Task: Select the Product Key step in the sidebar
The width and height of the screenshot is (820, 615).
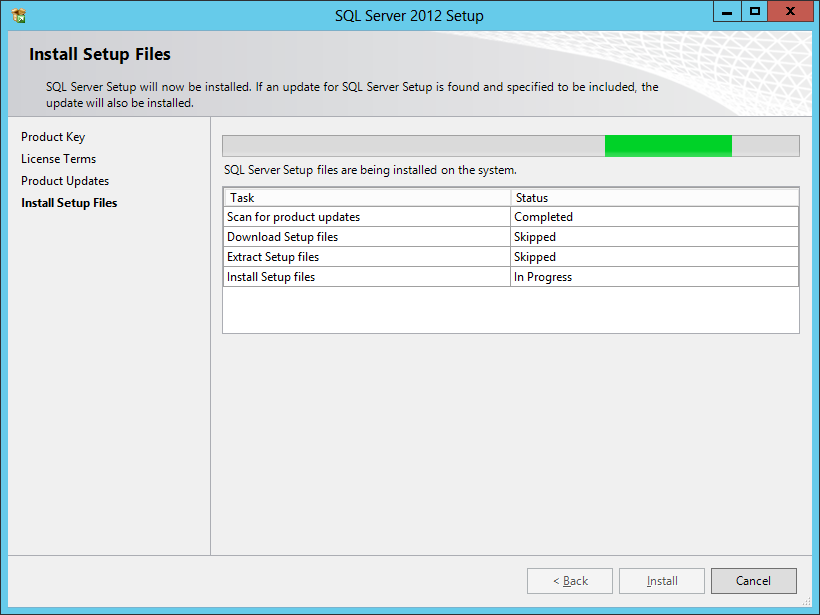Action: point(53,137)
